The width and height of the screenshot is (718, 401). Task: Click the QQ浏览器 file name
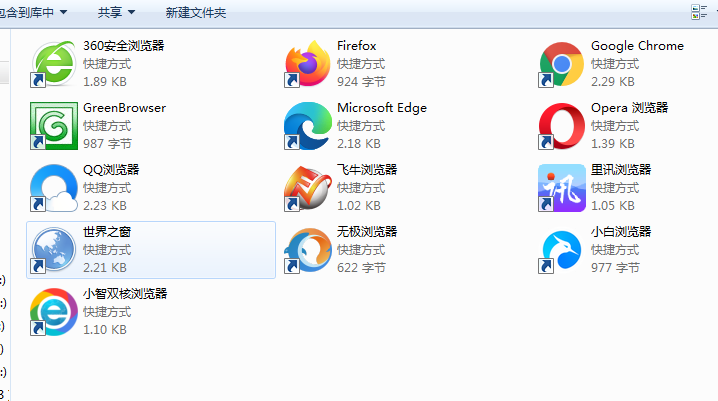pos(111,170)
